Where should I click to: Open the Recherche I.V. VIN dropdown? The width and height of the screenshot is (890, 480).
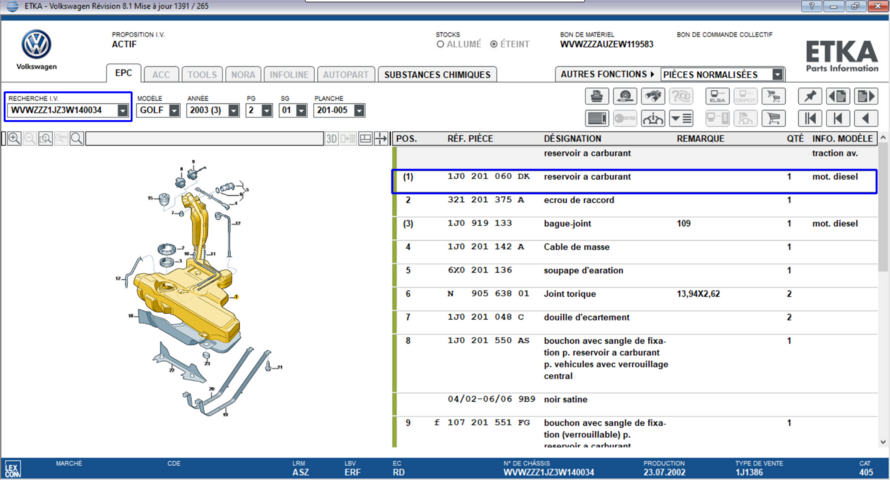pos(123,110)
